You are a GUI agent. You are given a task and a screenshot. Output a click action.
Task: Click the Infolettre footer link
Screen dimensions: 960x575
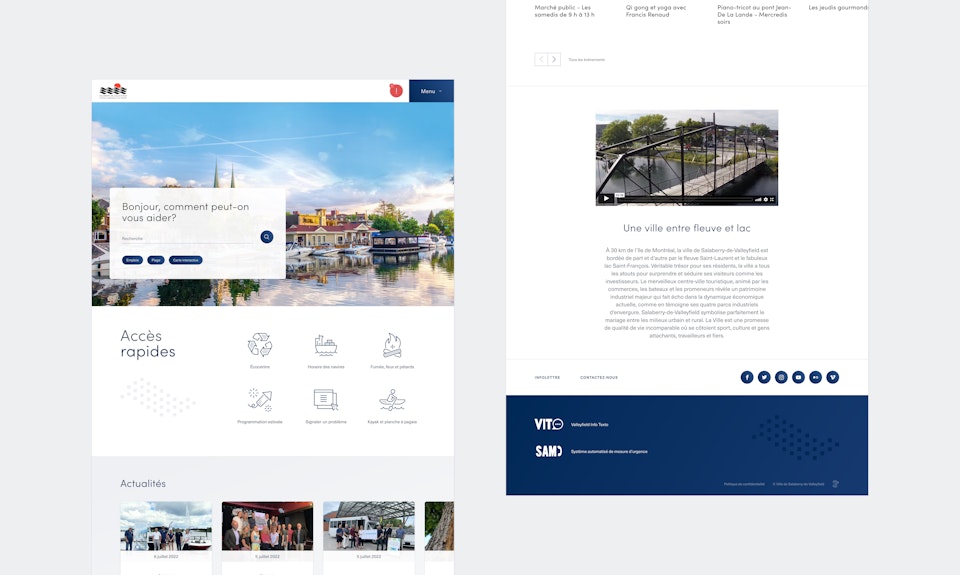[x=547, y=378]
